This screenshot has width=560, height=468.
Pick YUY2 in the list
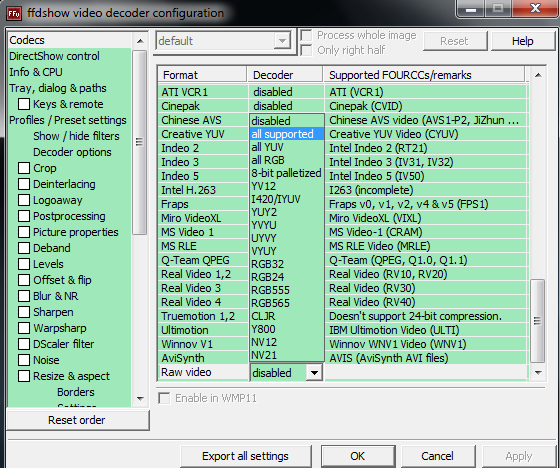(287, 212)
